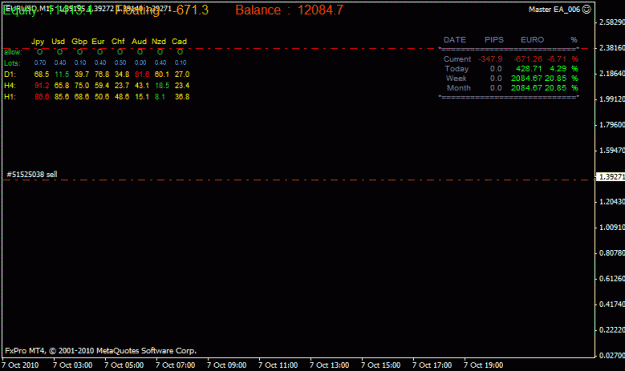Click the smiley face next to Master EA_006
The image size is (625, 371).
point(586,9)
